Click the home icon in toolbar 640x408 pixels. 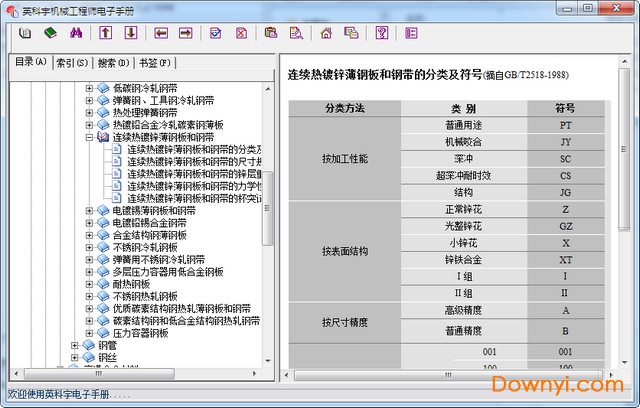(x=326, y=33)
